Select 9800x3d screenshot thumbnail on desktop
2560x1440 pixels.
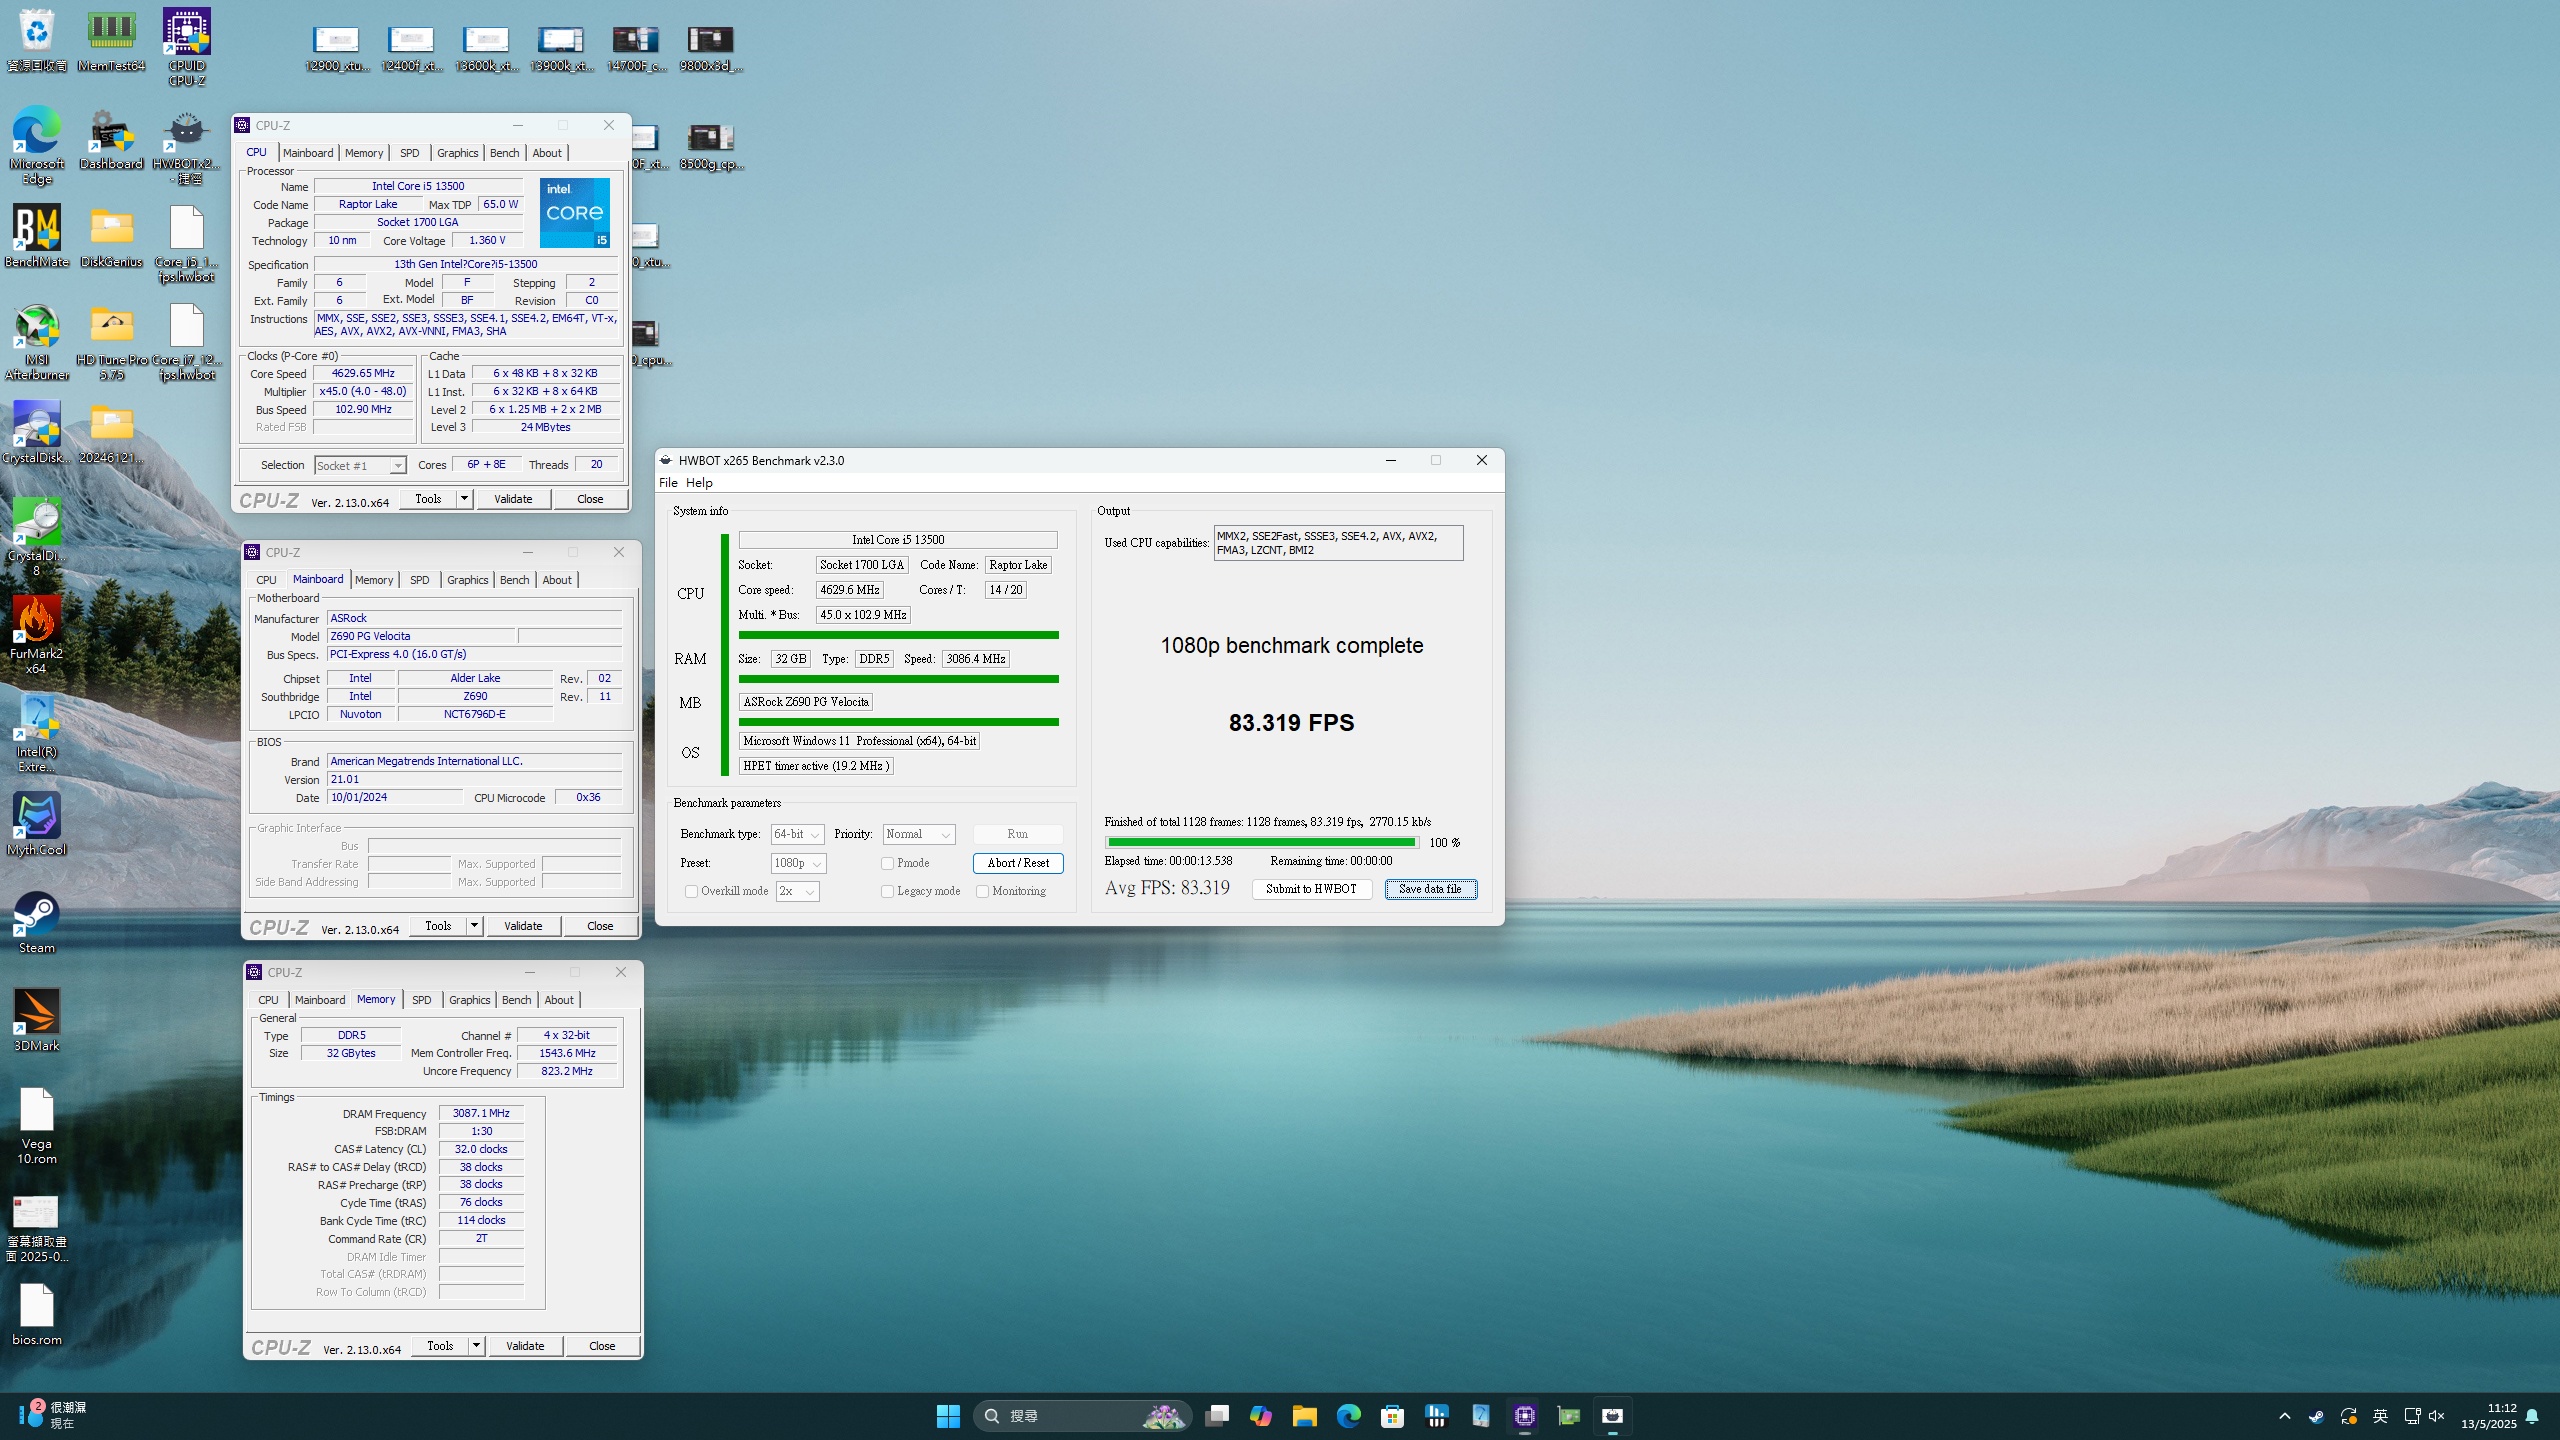click(710, 47)
